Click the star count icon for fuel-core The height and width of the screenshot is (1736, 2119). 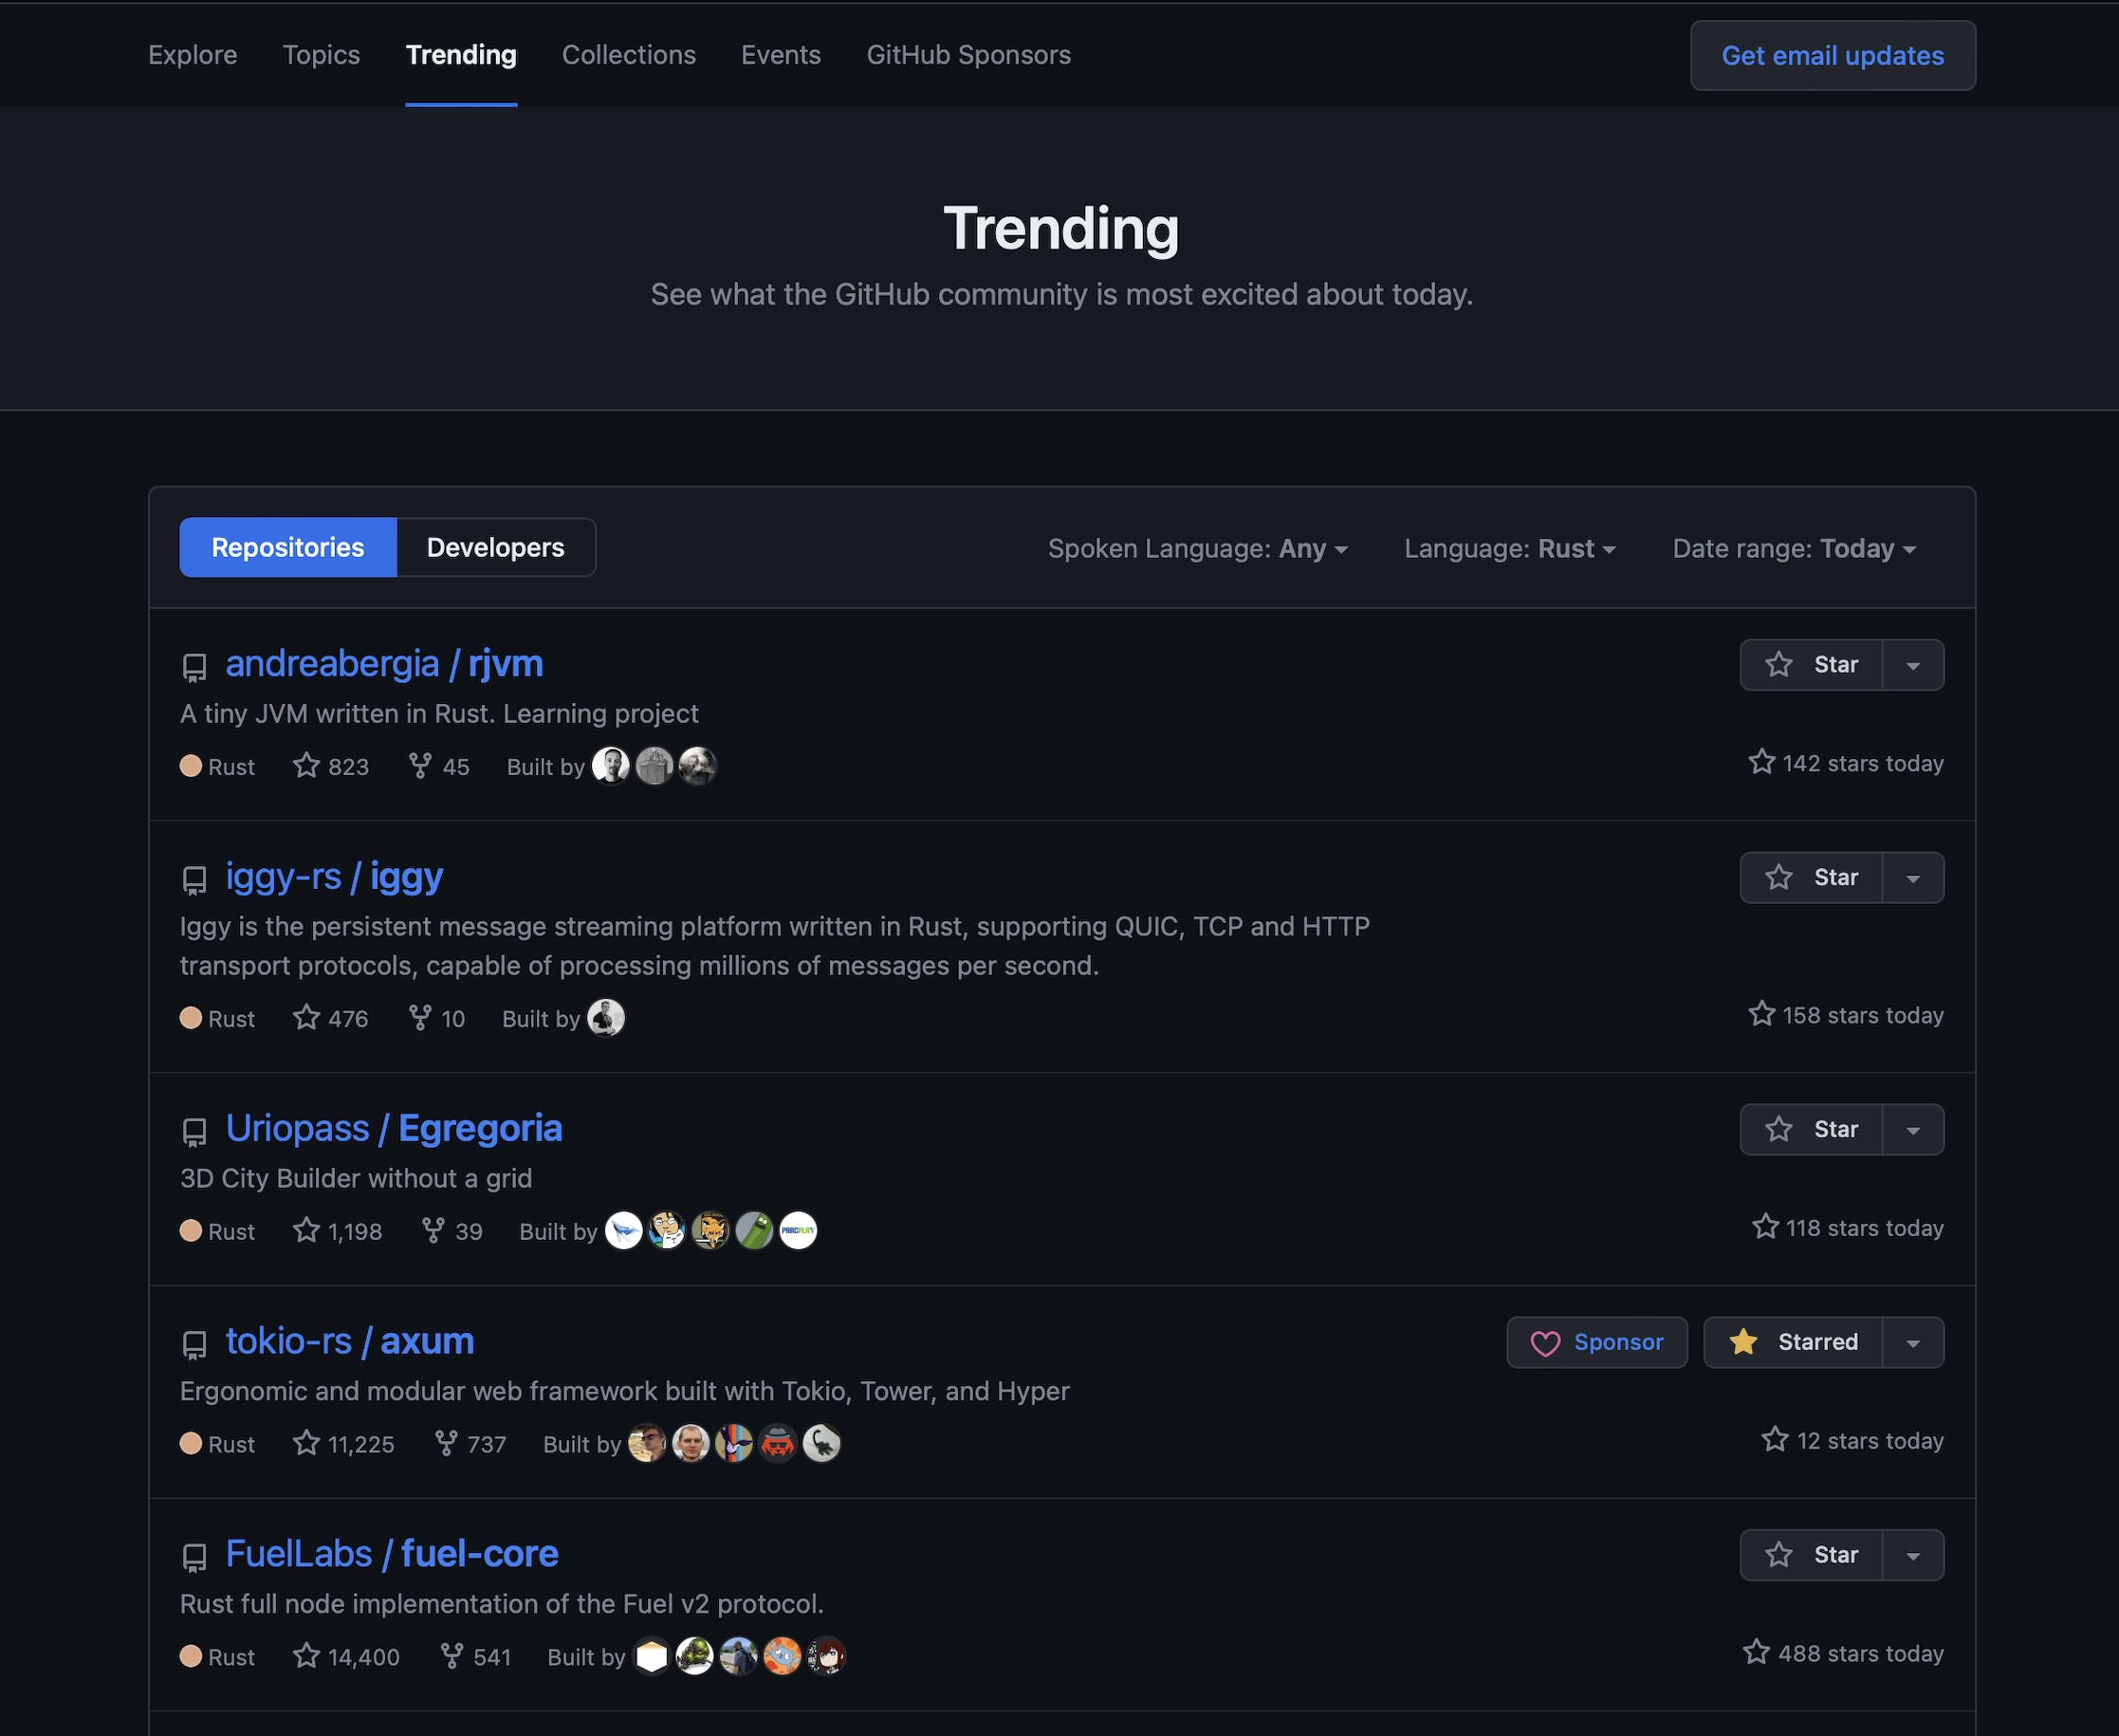[x=306, y=1656]
